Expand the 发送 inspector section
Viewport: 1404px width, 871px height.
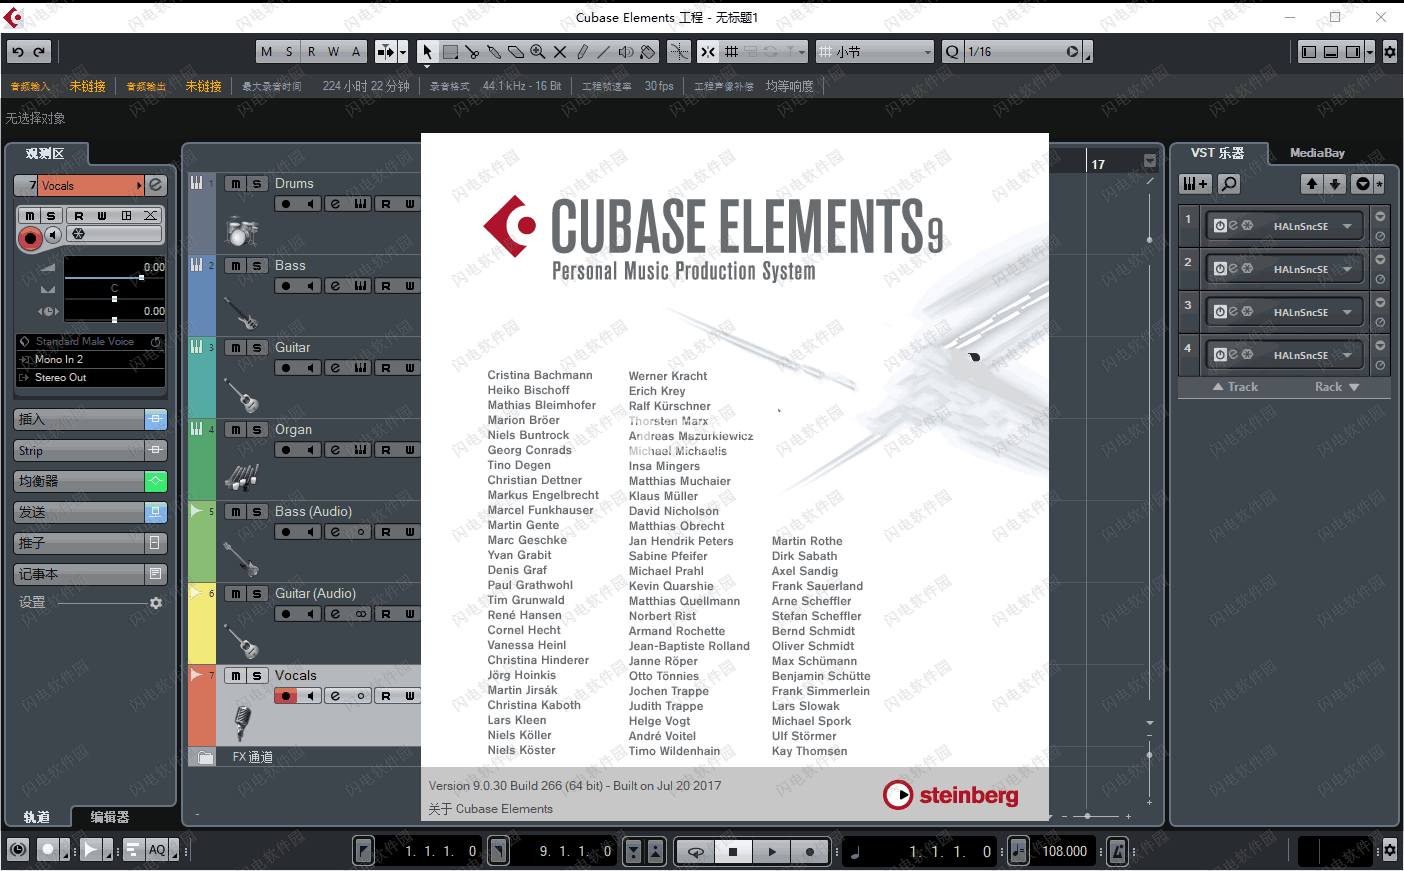click(x=80, y=512)
